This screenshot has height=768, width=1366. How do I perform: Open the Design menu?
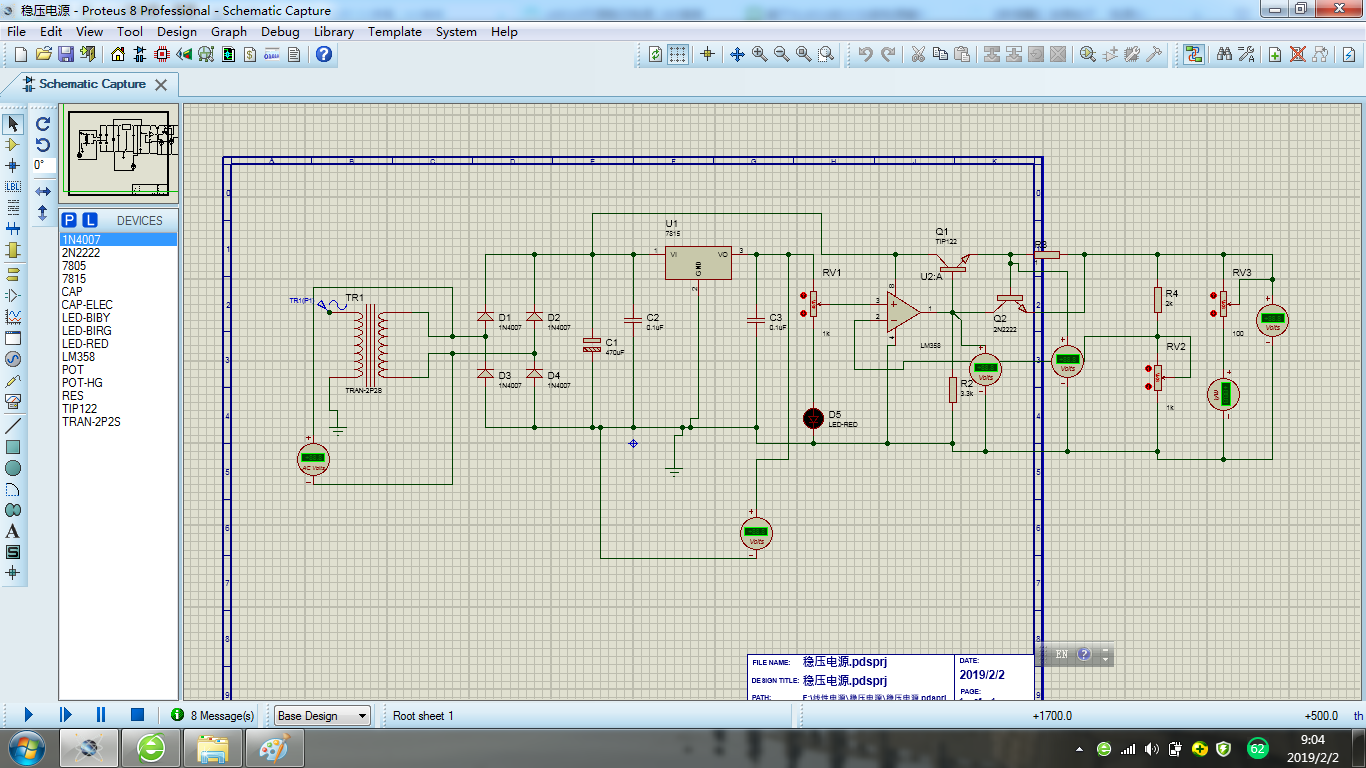tap(177, 31)
